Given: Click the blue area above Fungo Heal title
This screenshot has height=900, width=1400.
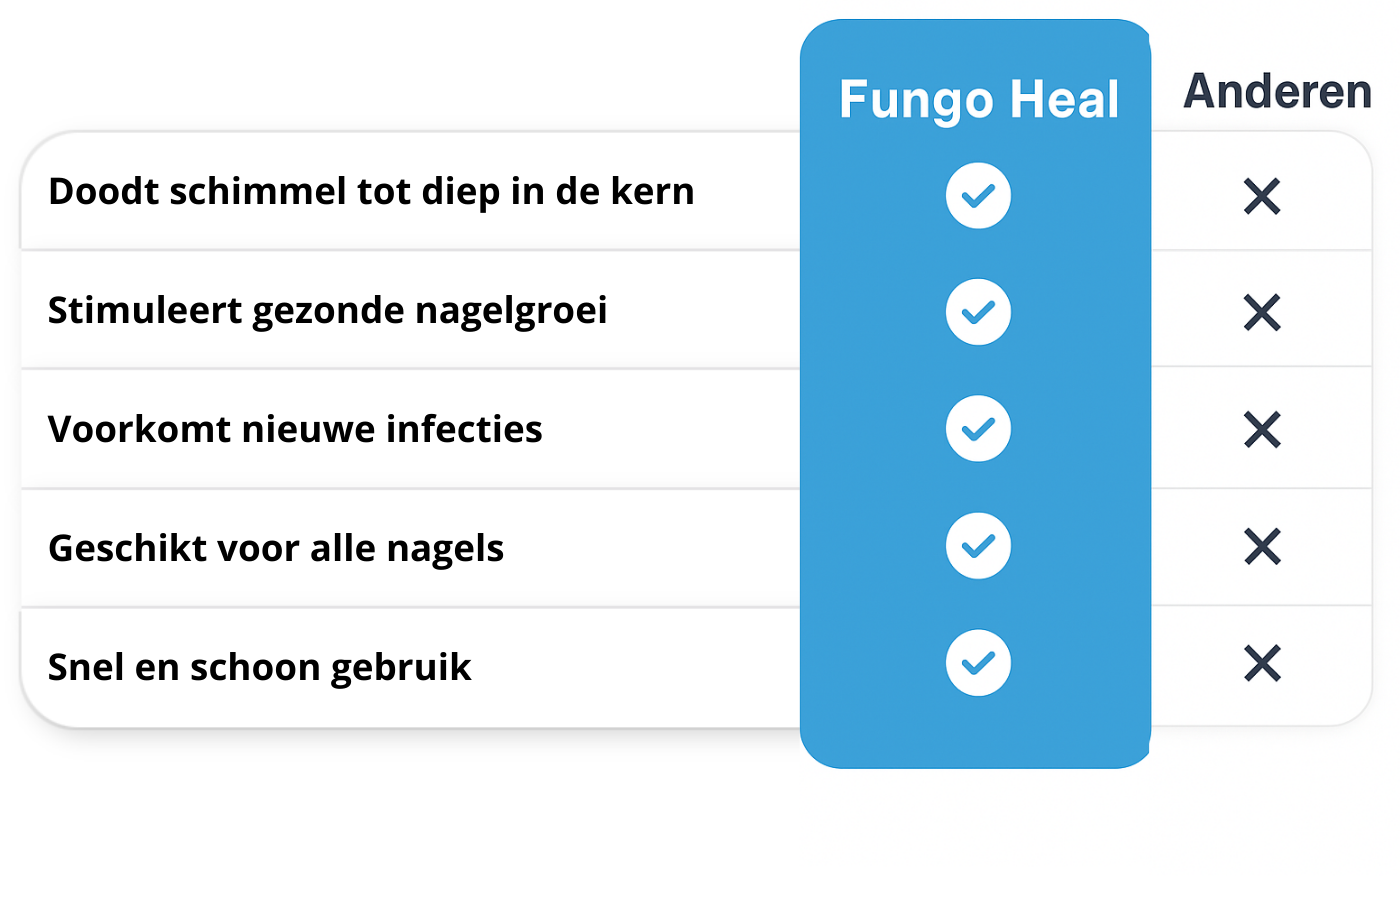Looking at the screenshot, I should (x=976, y=45).
